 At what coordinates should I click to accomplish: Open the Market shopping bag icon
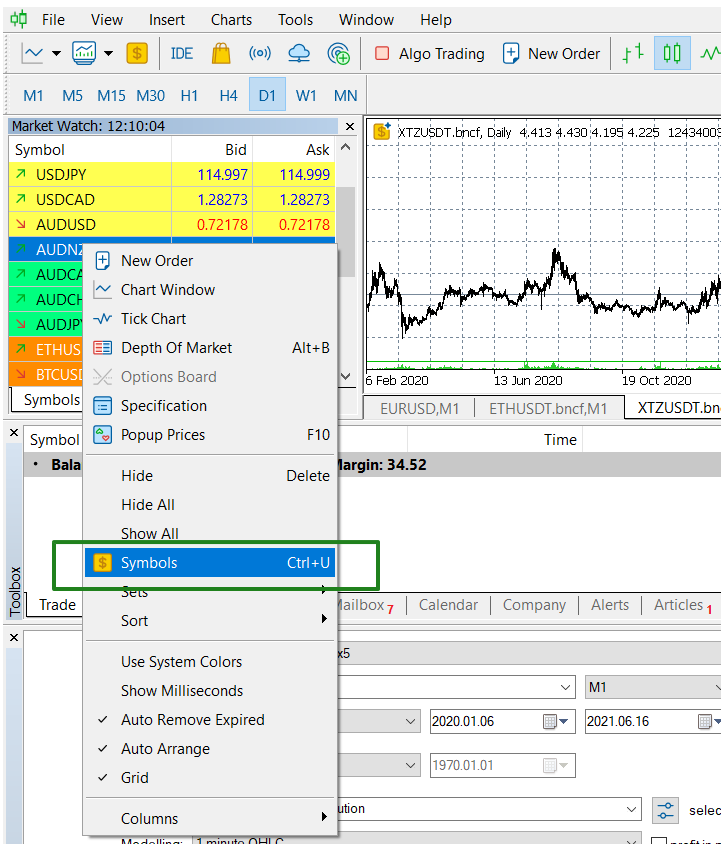(x=221, y=54)
